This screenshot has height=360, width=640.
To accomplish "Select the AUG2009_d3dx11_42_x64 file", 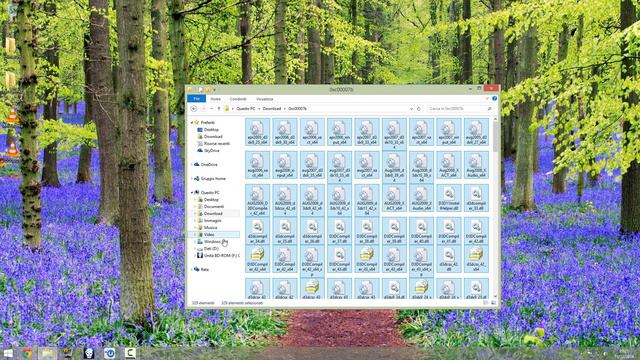I will pos(367,200).
